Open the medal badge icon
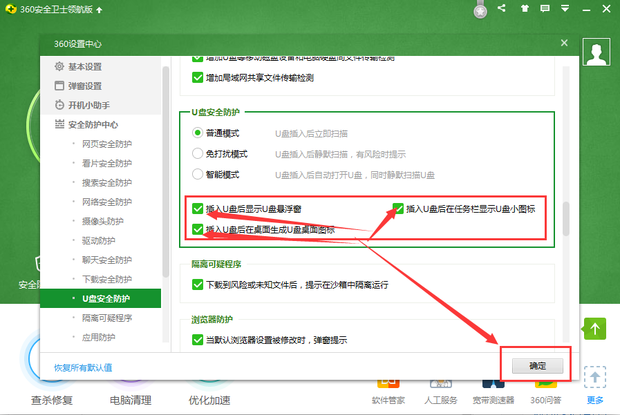Image resolution: width=620 pixels, height=415 pixels. [x=480, y=10]
